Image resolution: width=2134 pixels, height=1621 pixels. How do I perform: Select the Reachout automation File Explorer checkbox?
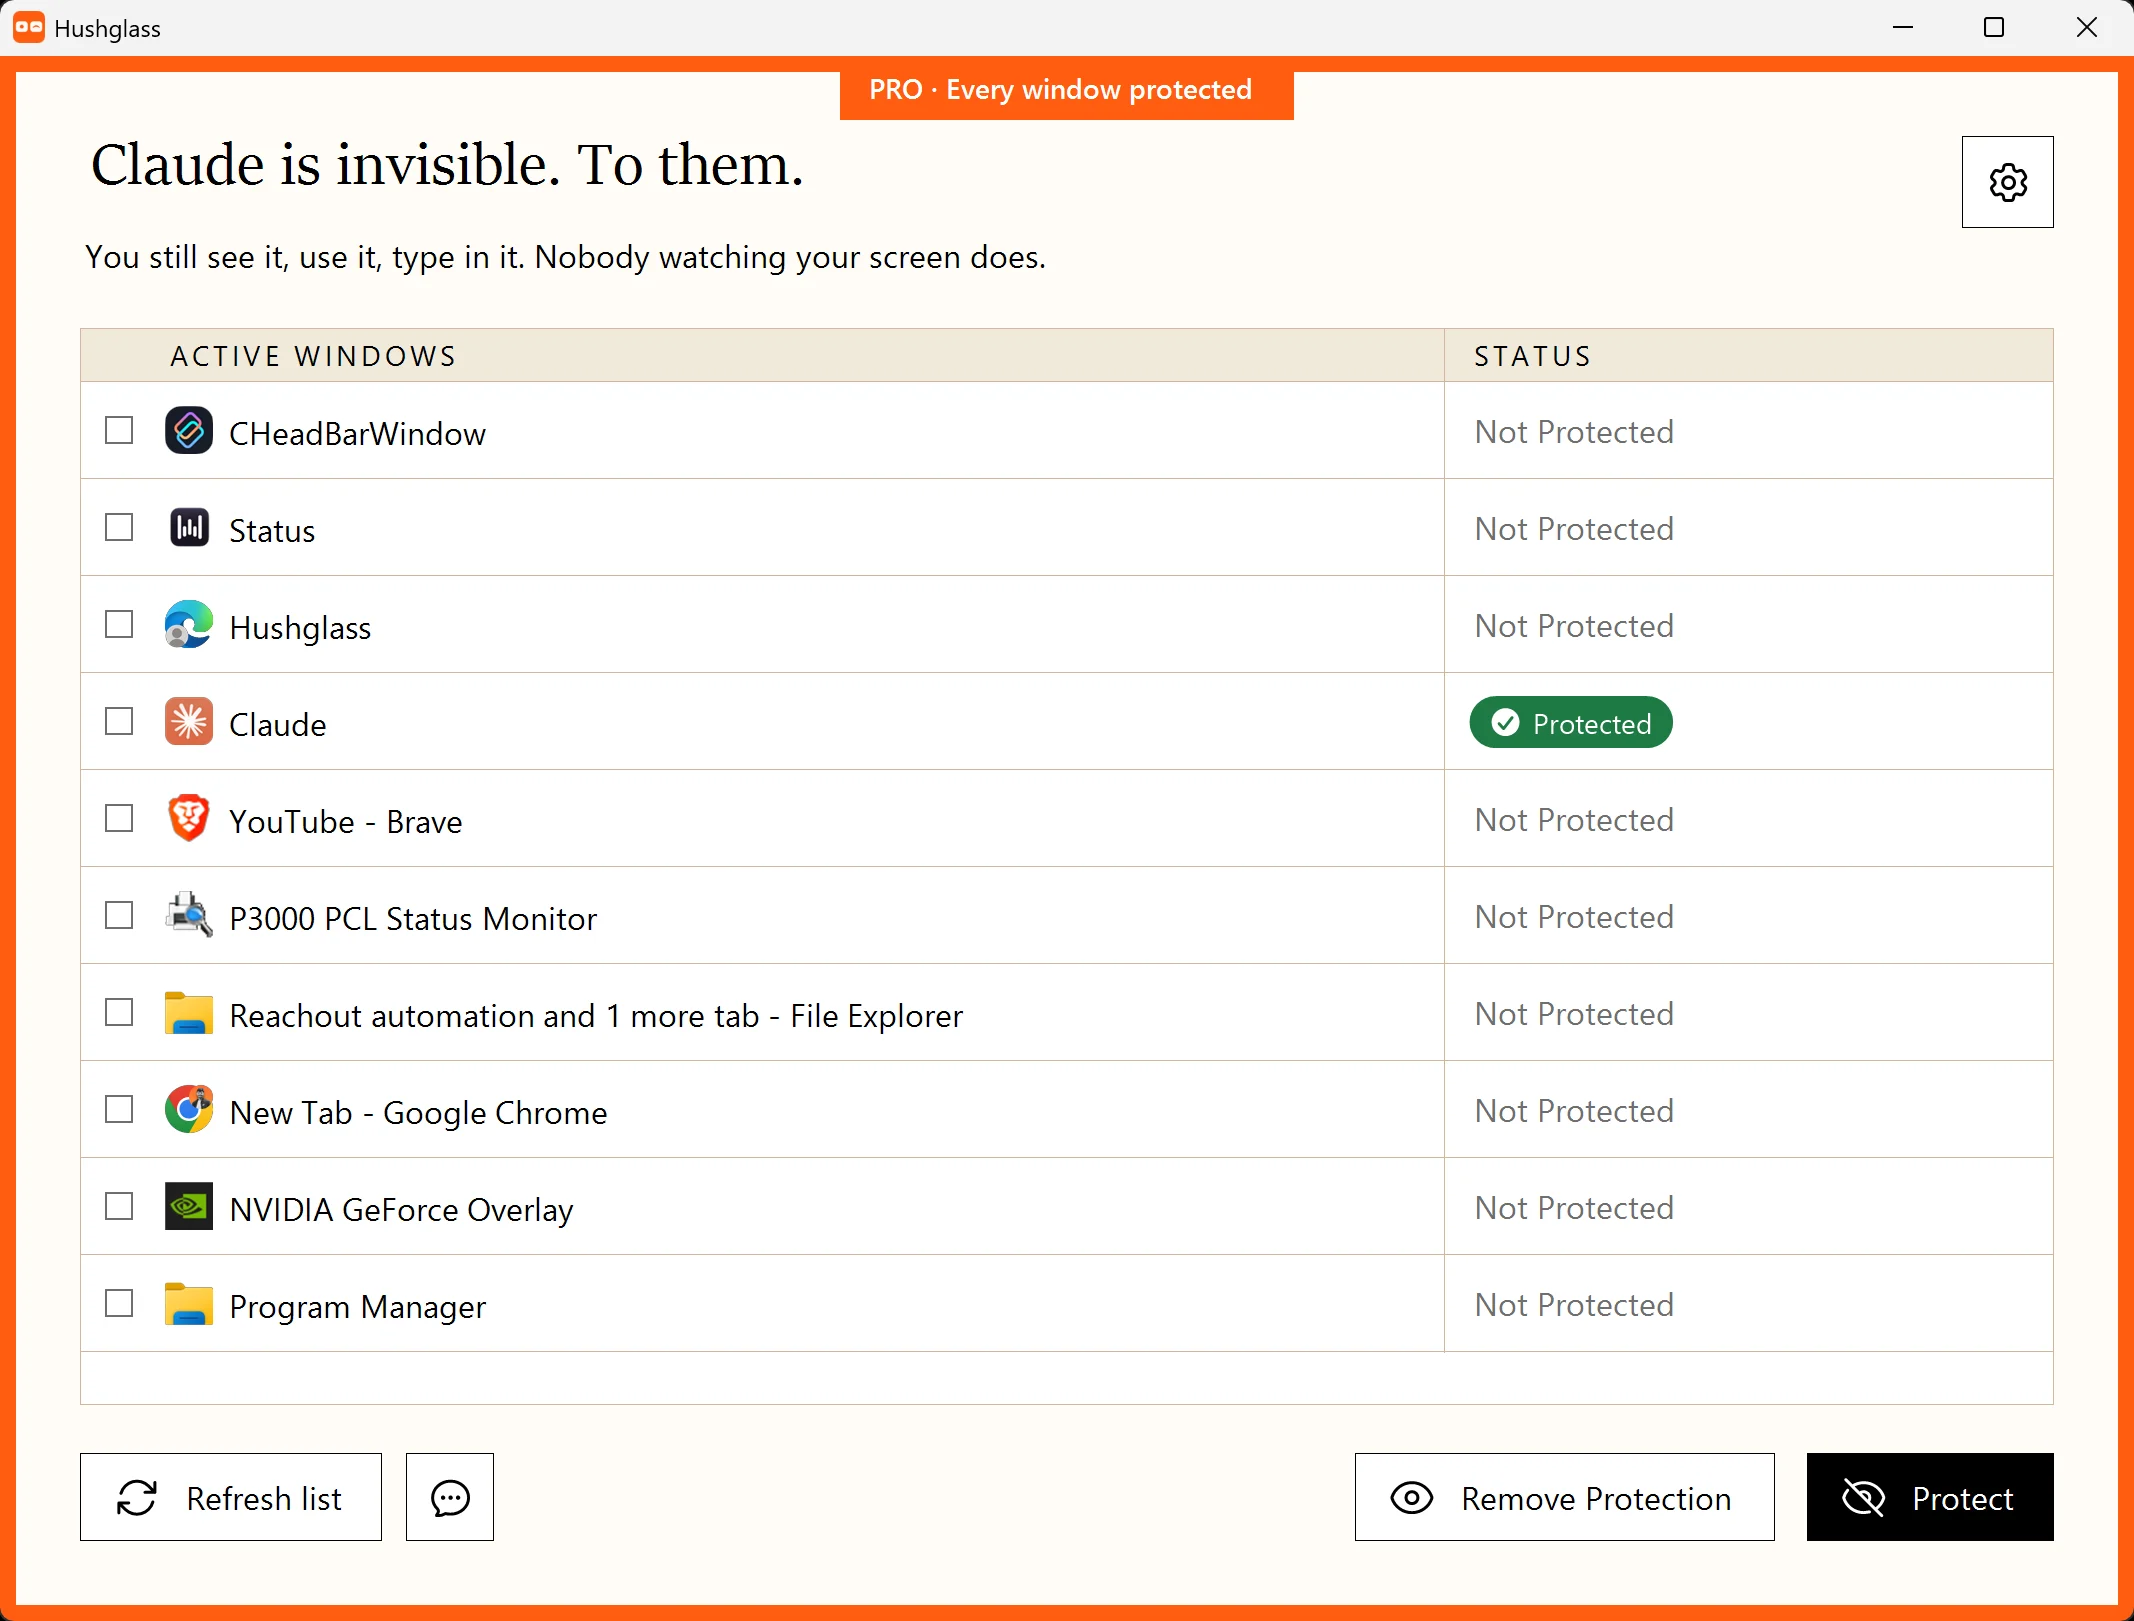click(119, 1013)
